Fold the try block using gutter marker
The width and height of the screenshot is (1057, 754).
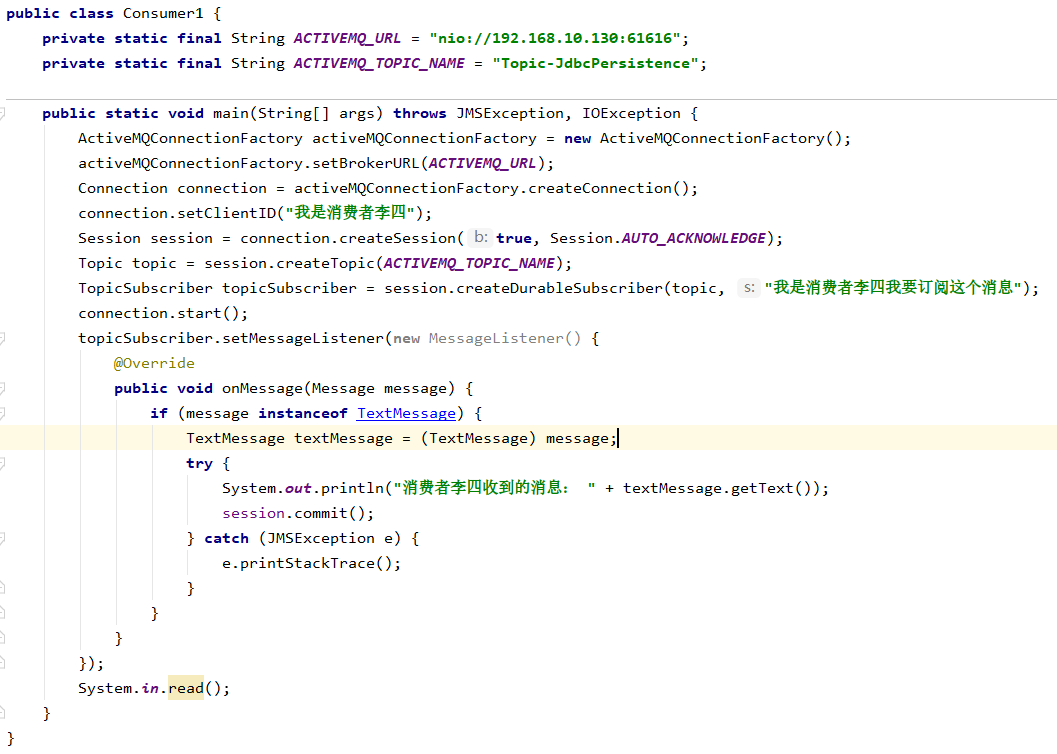3,463
